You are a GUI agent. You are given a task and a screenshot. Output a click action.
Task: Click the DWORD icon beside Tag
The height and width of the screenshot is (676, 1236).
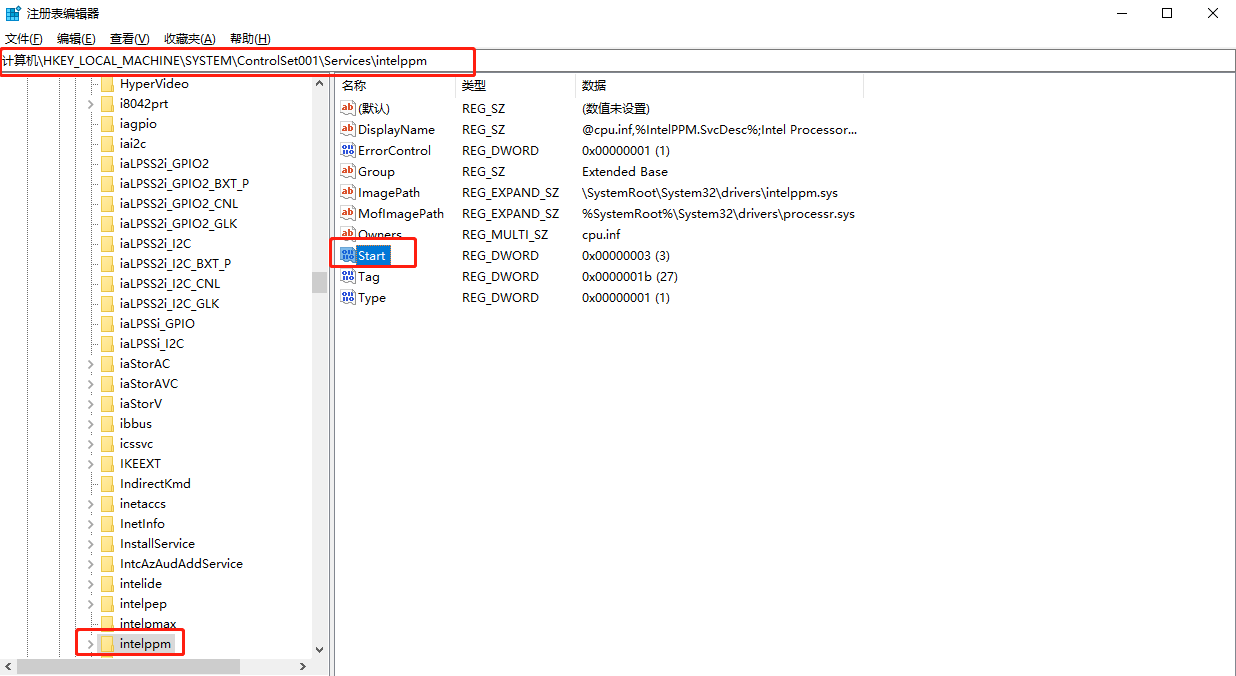348,276
